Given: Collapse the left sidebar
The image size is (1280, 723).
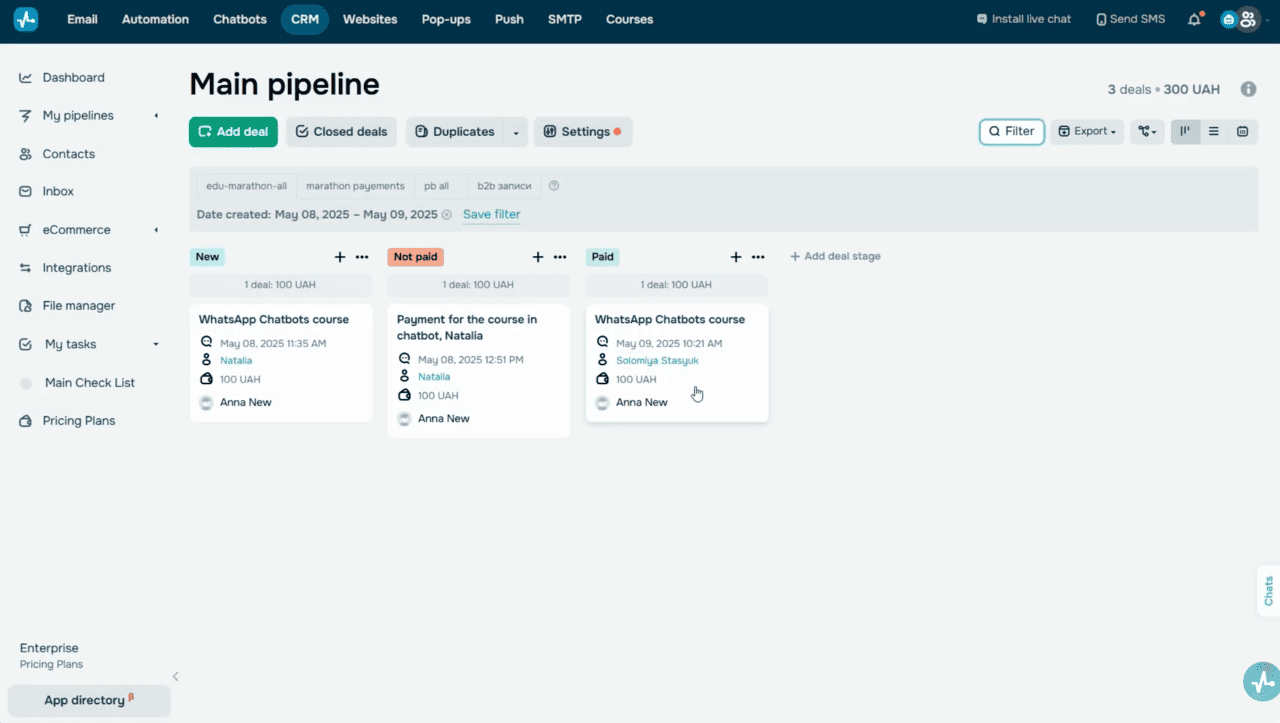Looking at the screenshot, I should pos(175,676).
